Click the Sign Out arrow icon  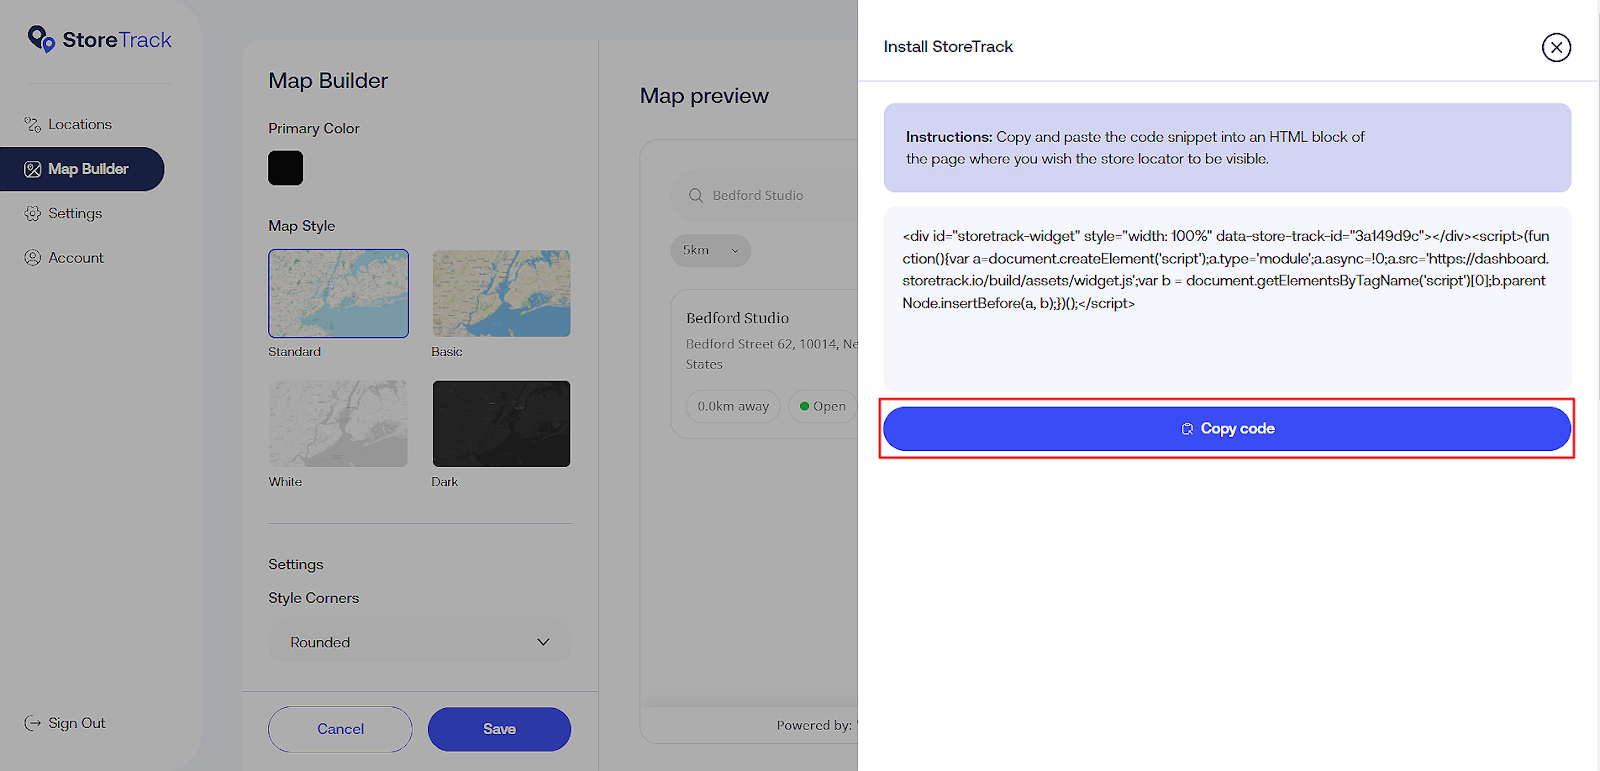pyautogui.click(x=33, y=723)
